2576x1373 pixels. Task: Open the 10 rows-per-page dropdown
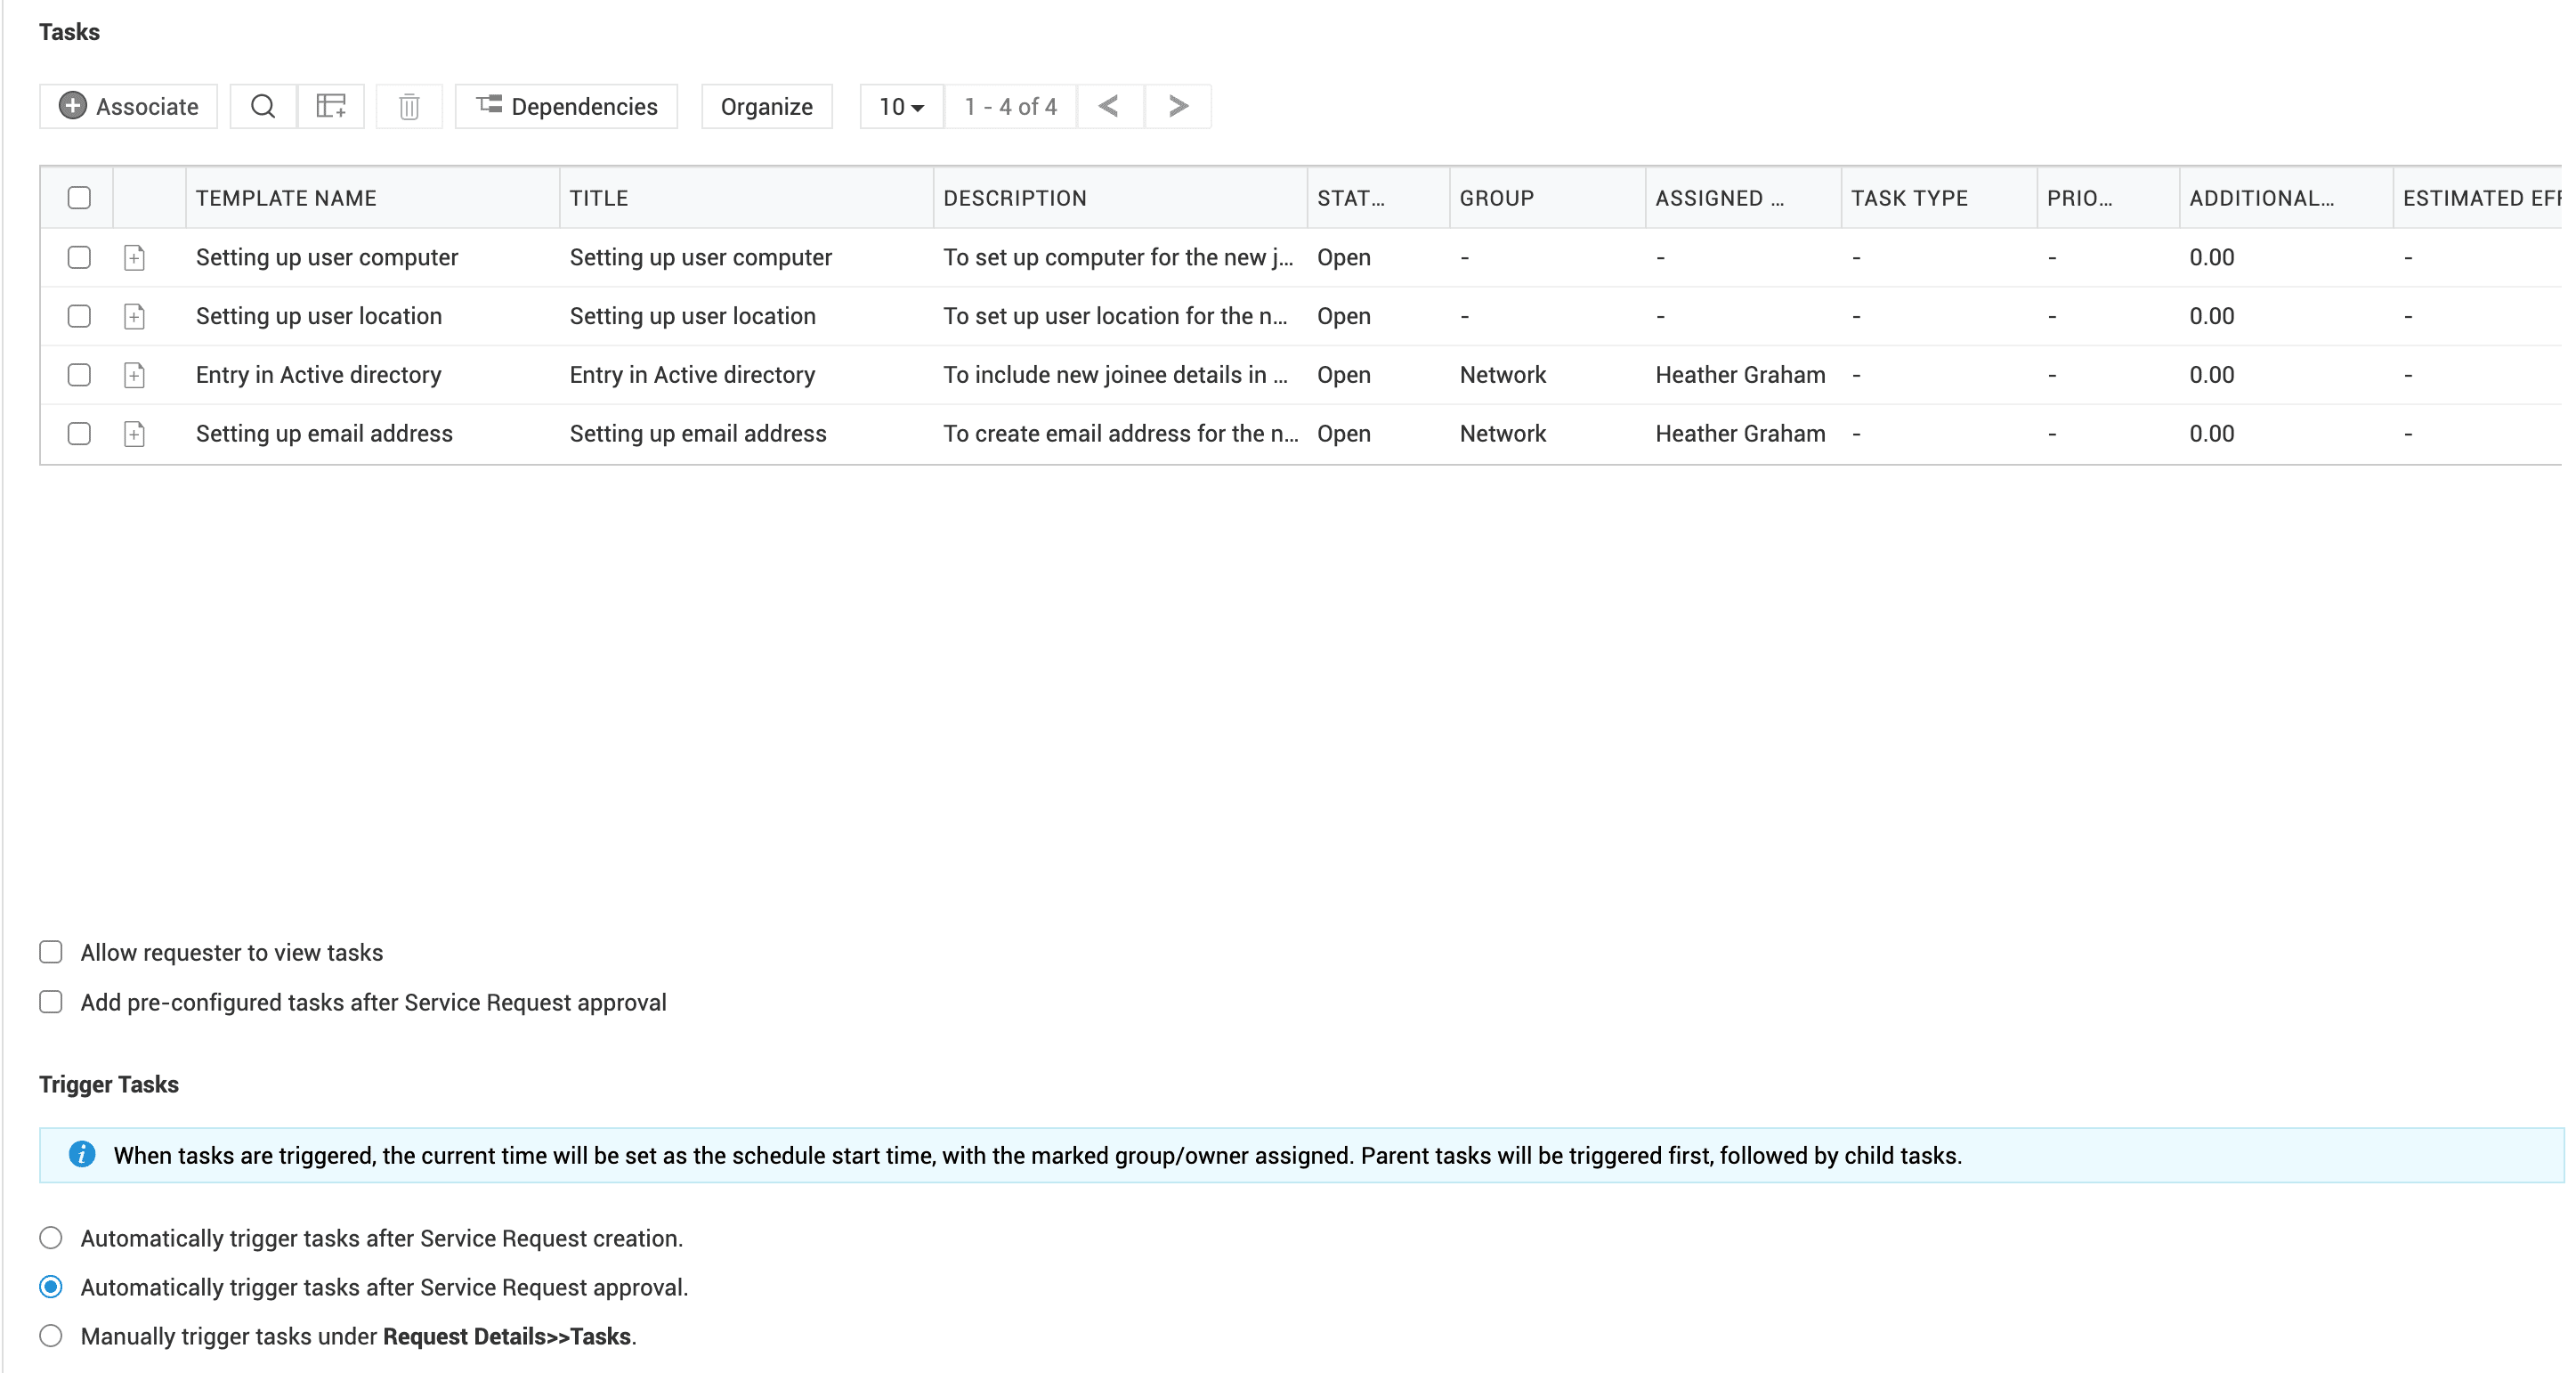(901, 106)
